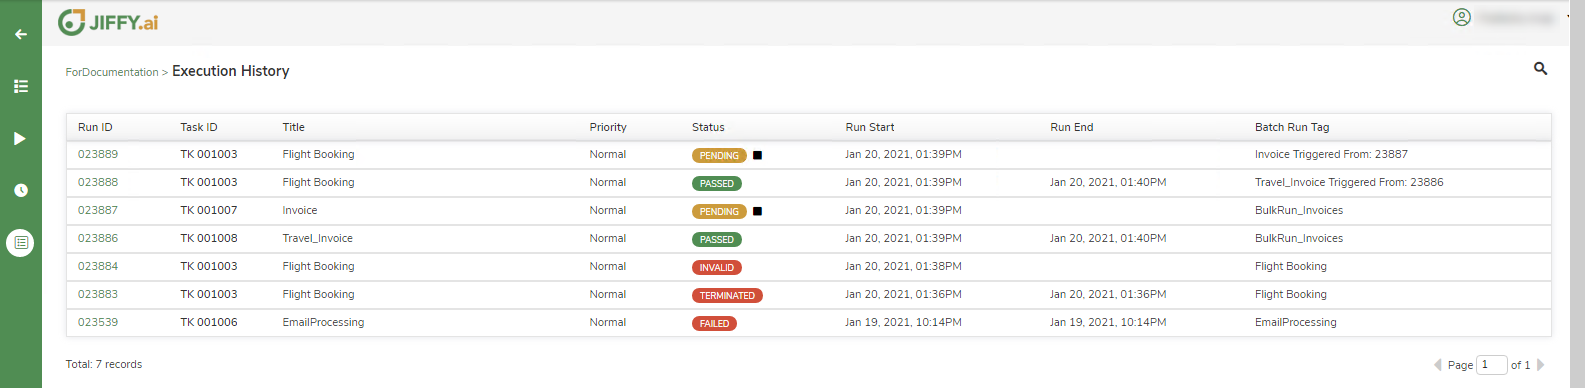The image size is (1585, 388).
Task: Click the Status column header
Action: [x=708, y=127]
